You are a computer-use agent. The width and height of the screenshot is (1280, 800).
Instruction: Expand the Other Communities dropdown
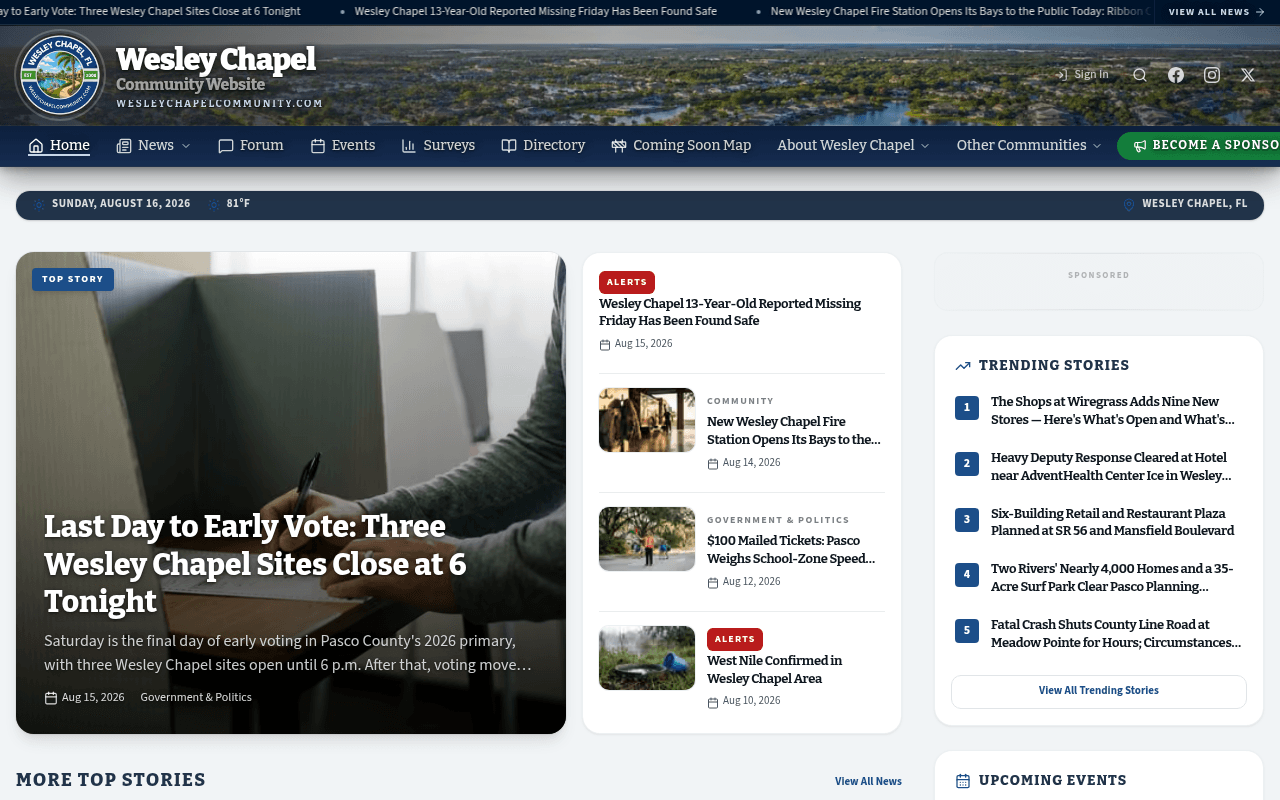(x=1097, y=146)
